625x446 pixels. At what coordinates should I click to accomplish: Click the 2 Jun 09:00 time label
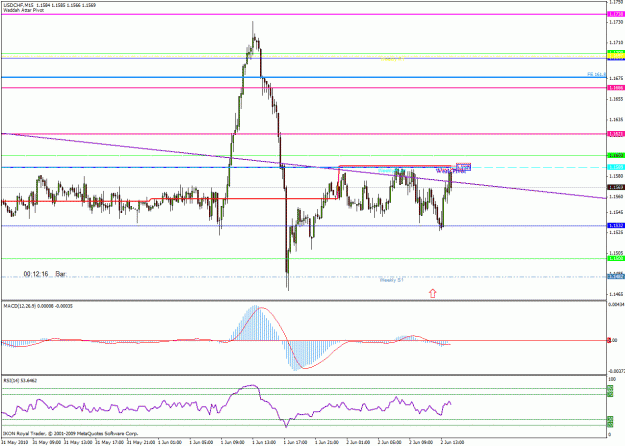(x=421, y=442)
